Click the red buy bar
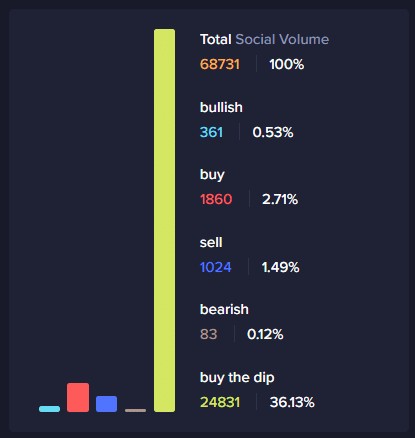 [x=78, y=397]
